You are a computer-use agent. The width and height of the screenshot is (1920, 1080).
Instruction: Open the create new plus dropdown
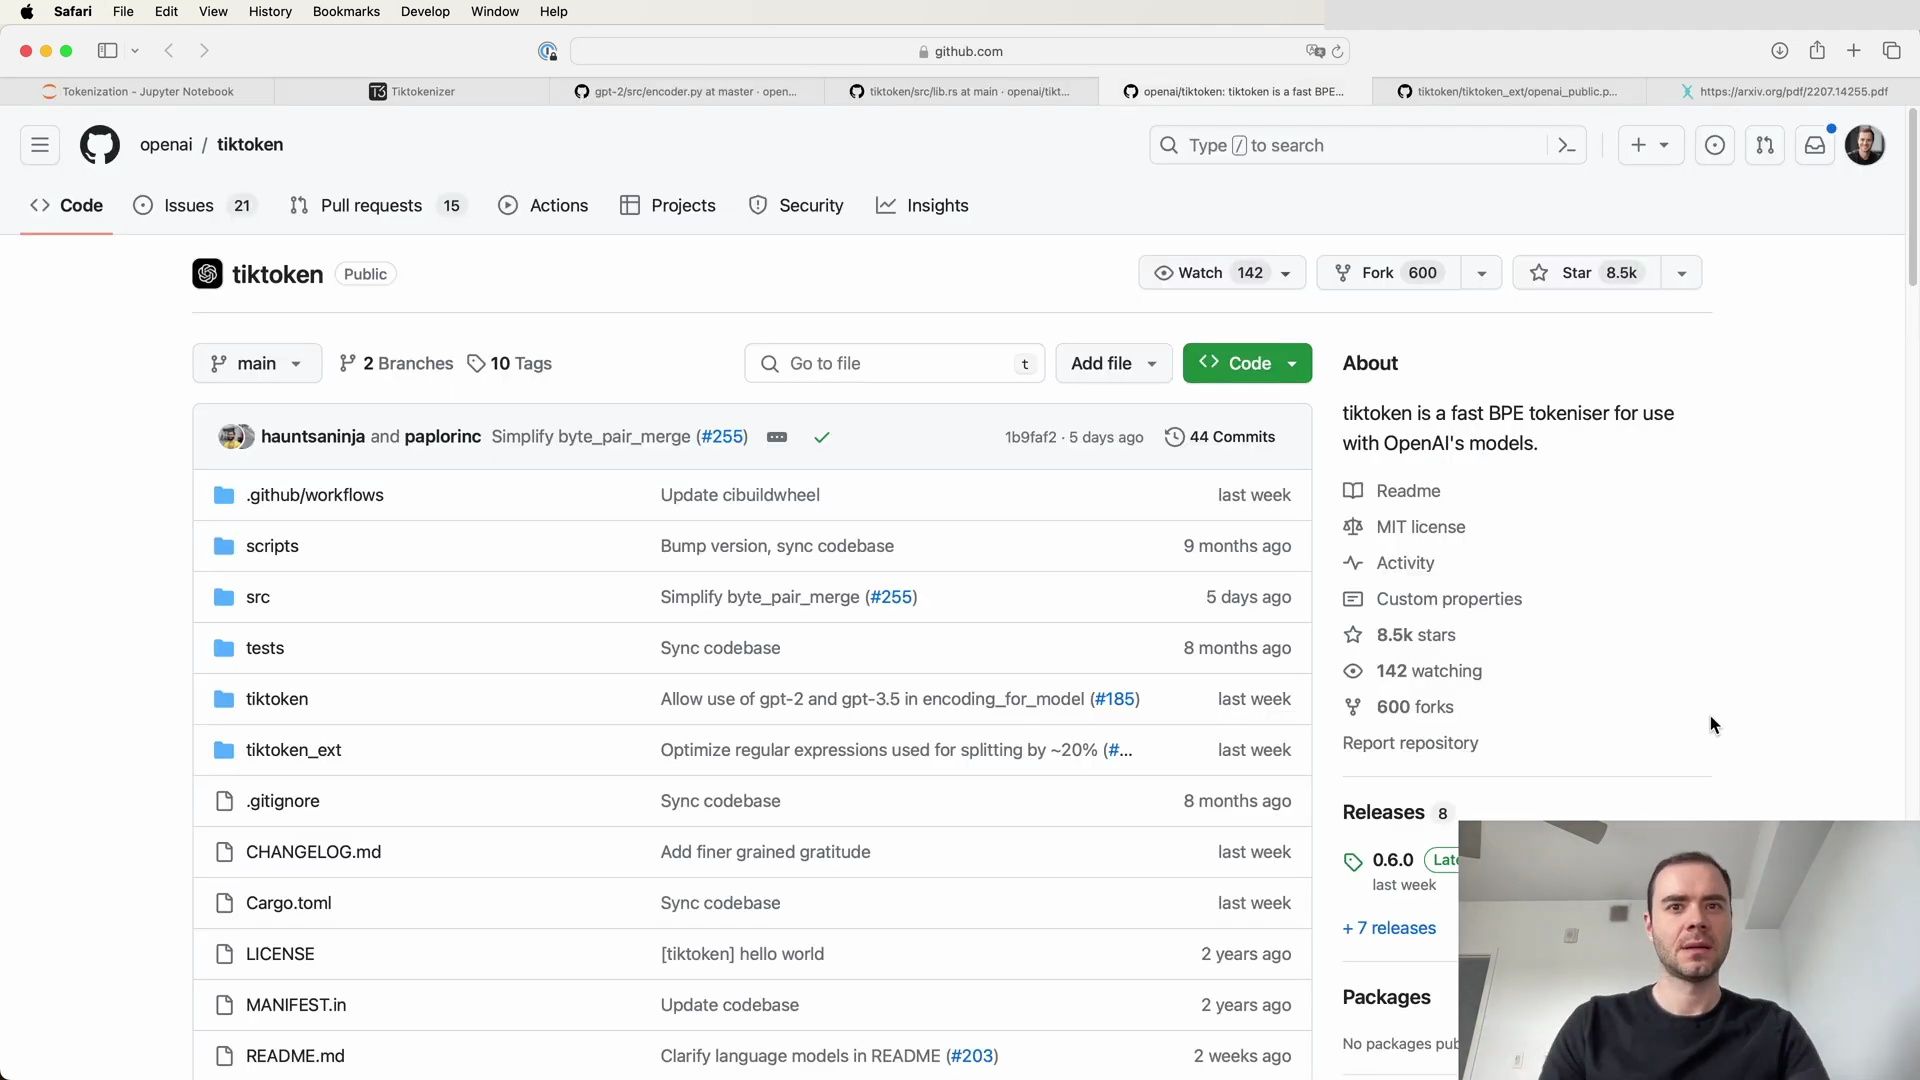pos(1650,145)
